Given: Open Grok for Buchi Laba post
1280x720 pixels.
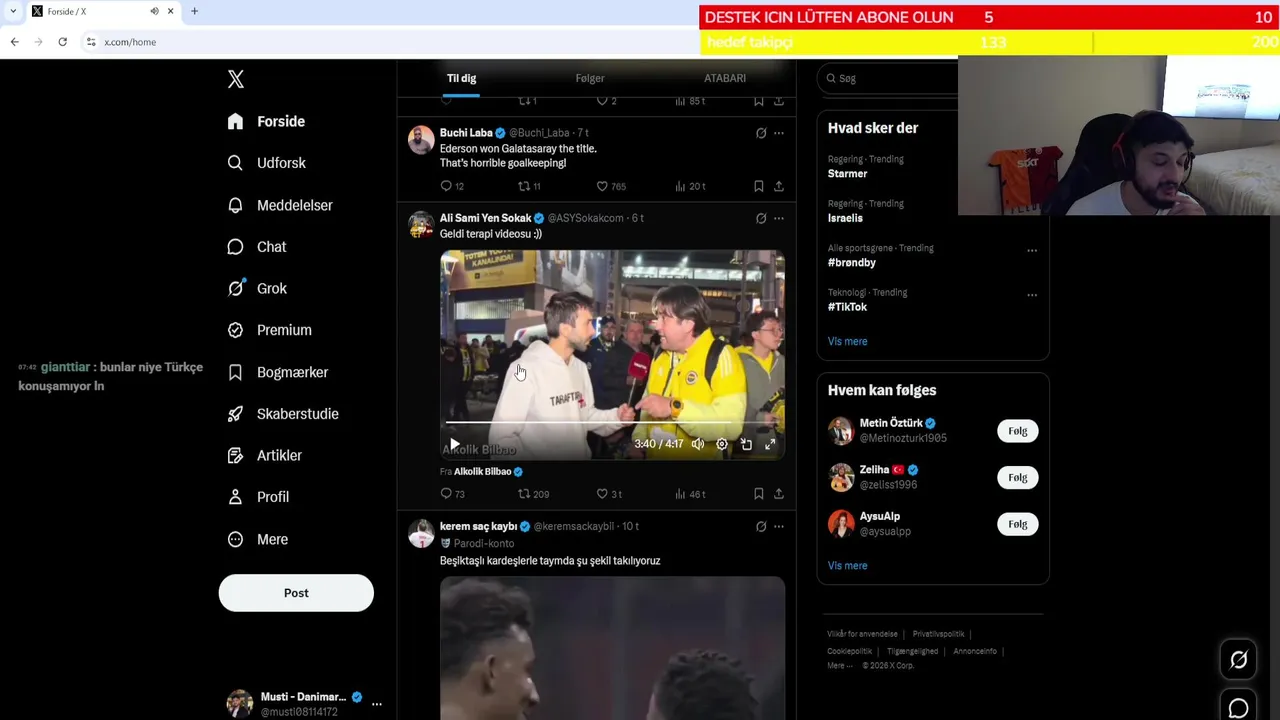Looking at the screenshot, I should [761, 133].
